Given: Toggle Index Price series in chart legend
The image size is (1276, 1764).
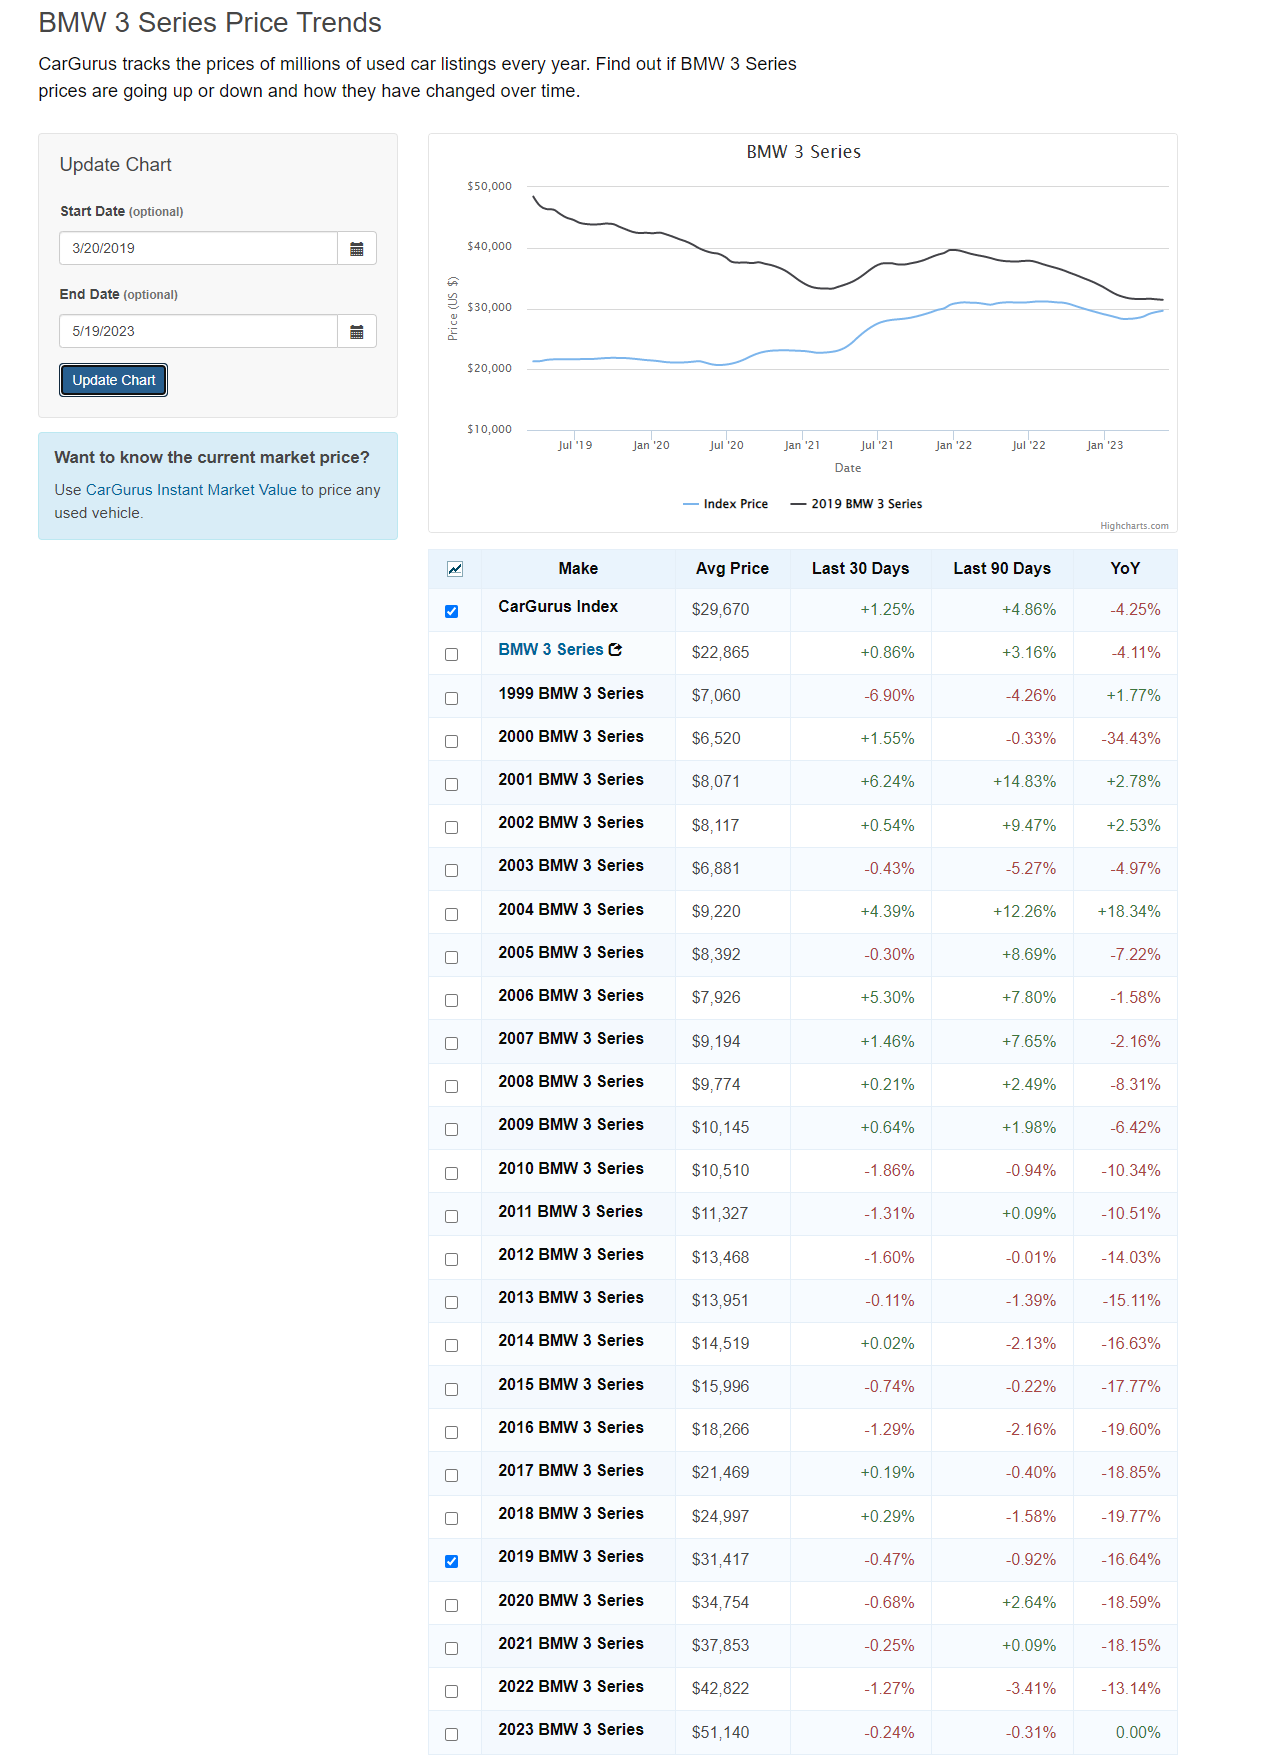Looking at the screenshot, I should [726, 504].
